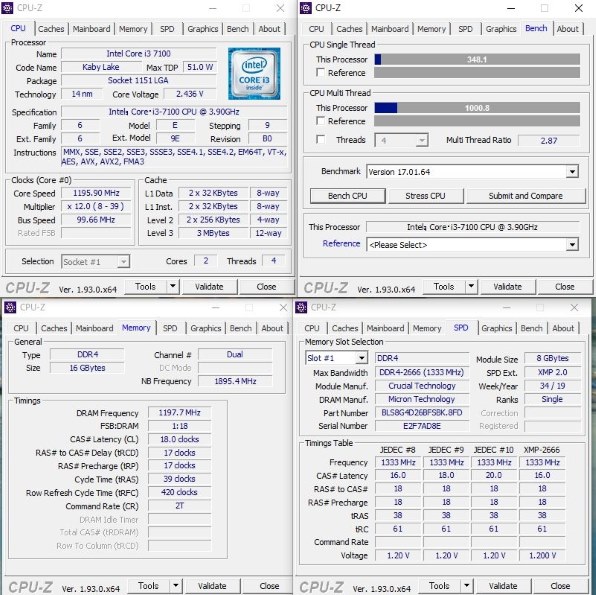
Task: Open the Slot #1 memory slot dropdown
Action: pos(336,358)
